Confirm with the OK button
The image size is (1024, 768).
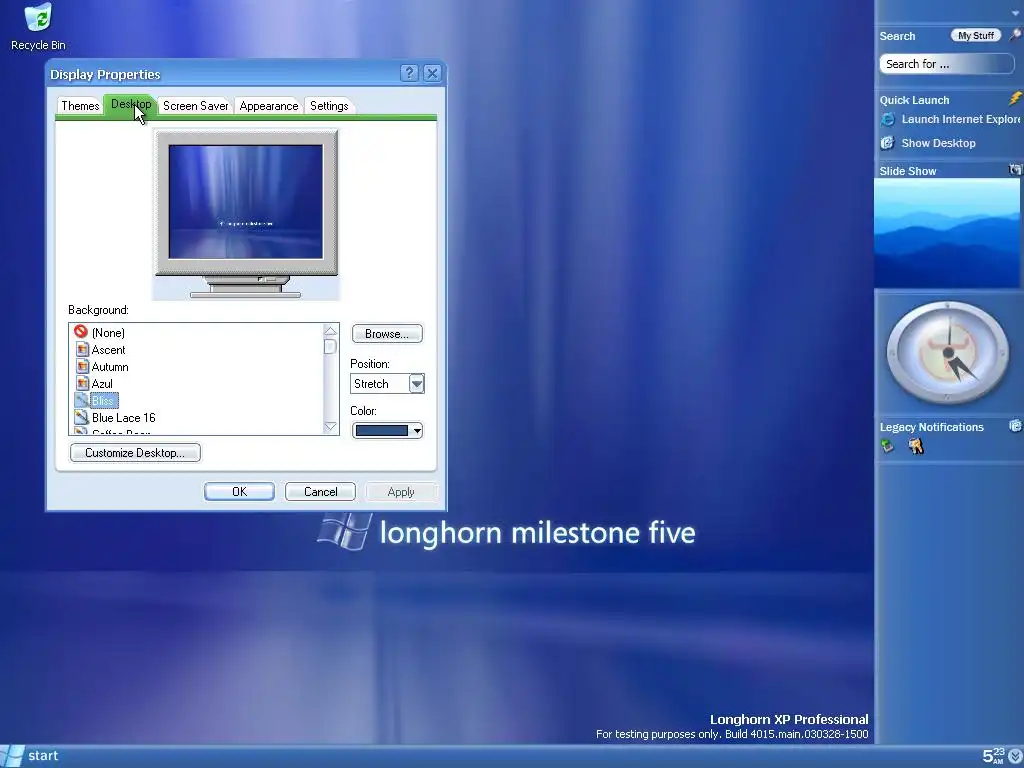click(239, 492)
